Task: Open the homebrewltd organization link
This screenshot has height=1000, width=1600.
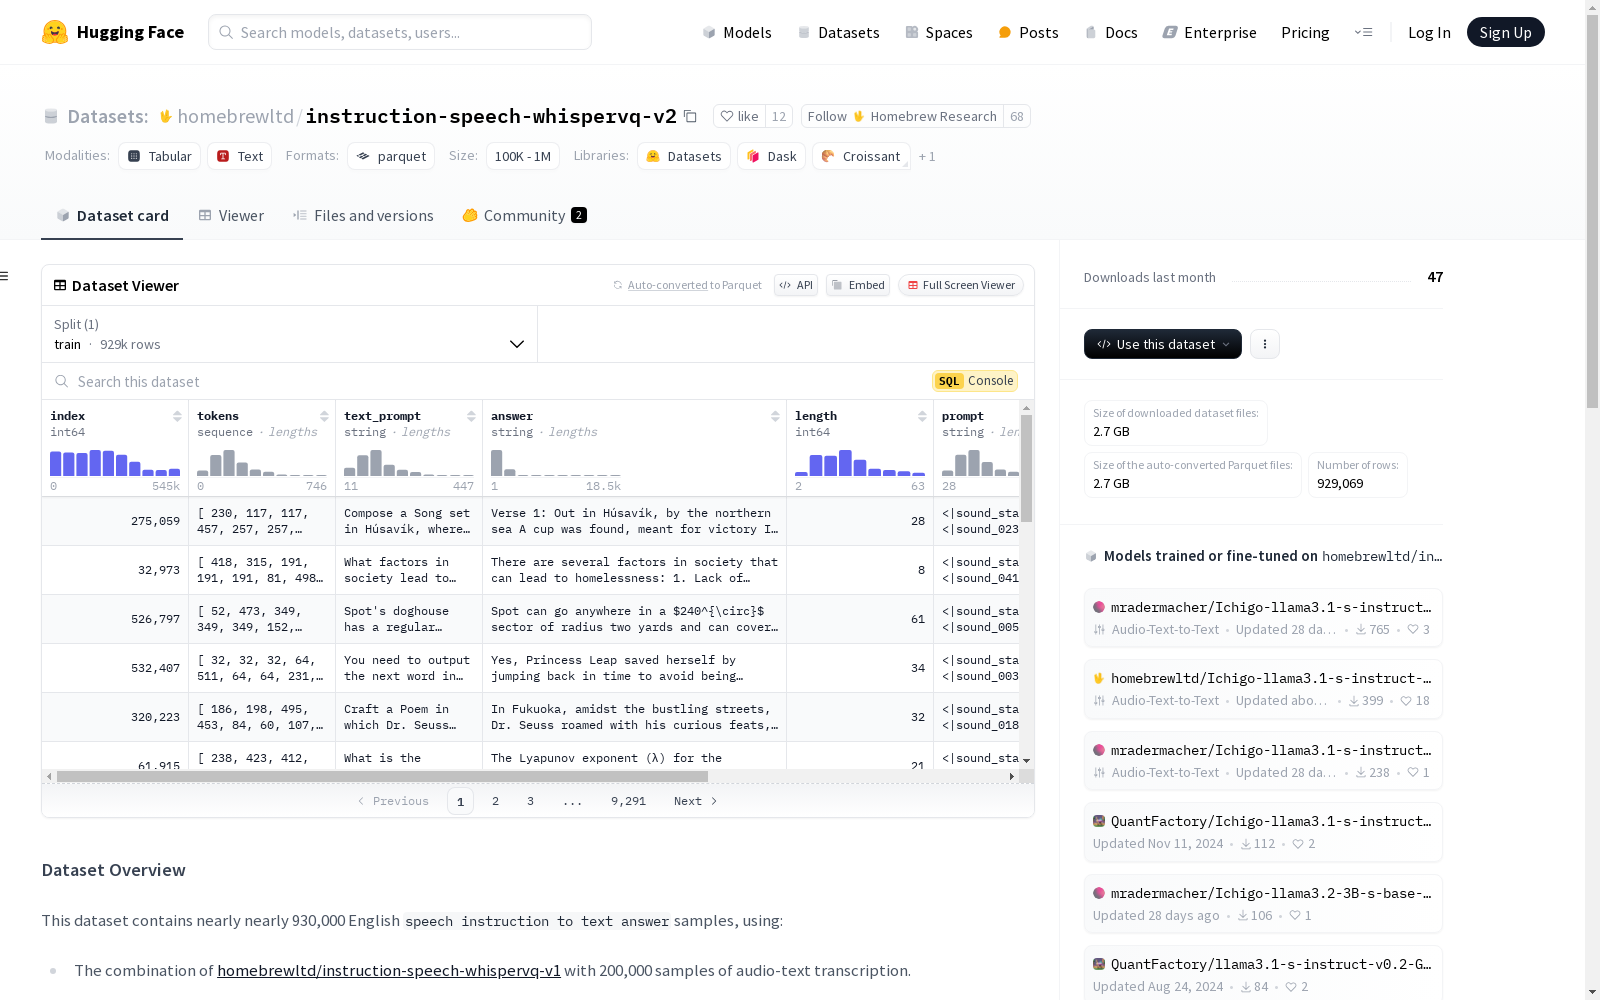Action: click(x=235, y=116)
